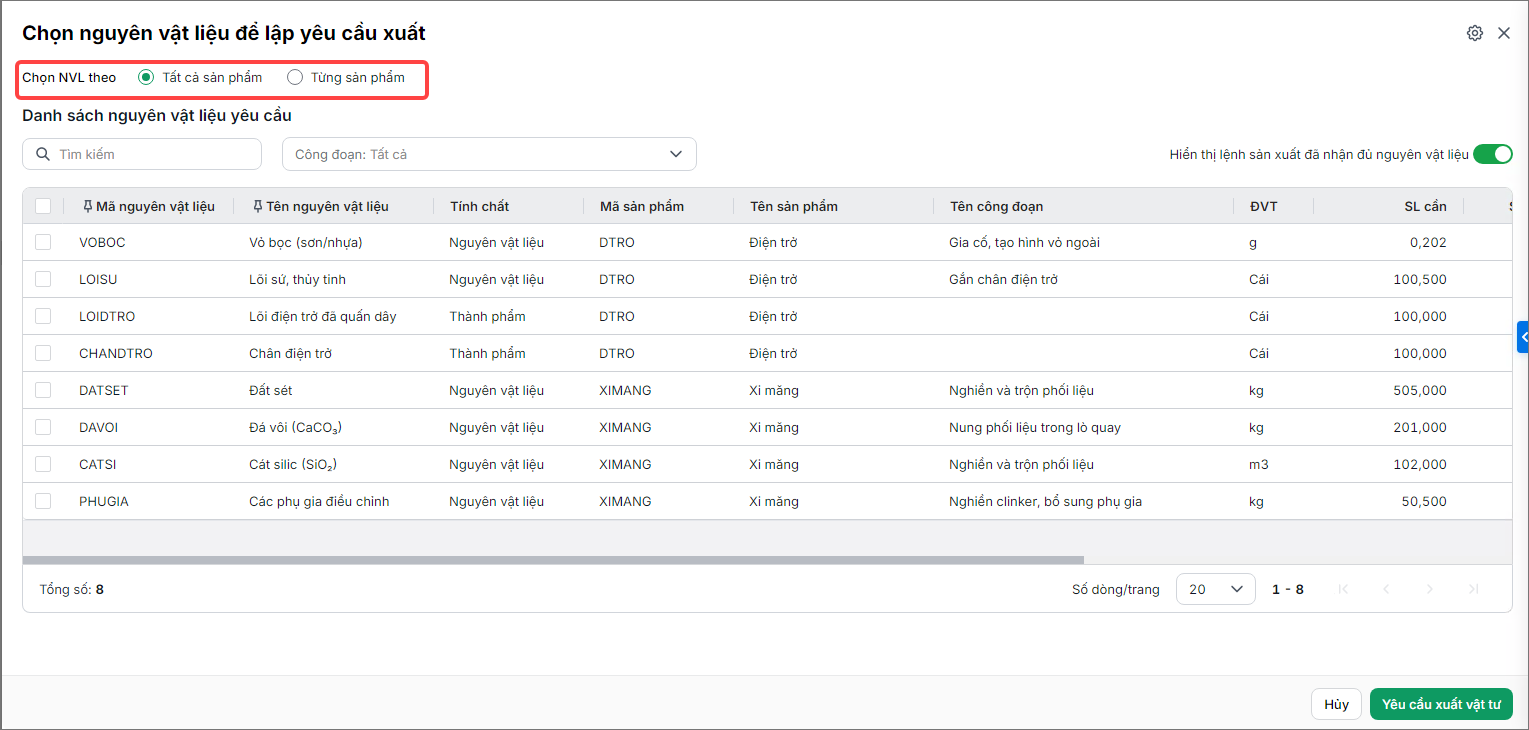Click code cell PHUGIA

(104, 501)
